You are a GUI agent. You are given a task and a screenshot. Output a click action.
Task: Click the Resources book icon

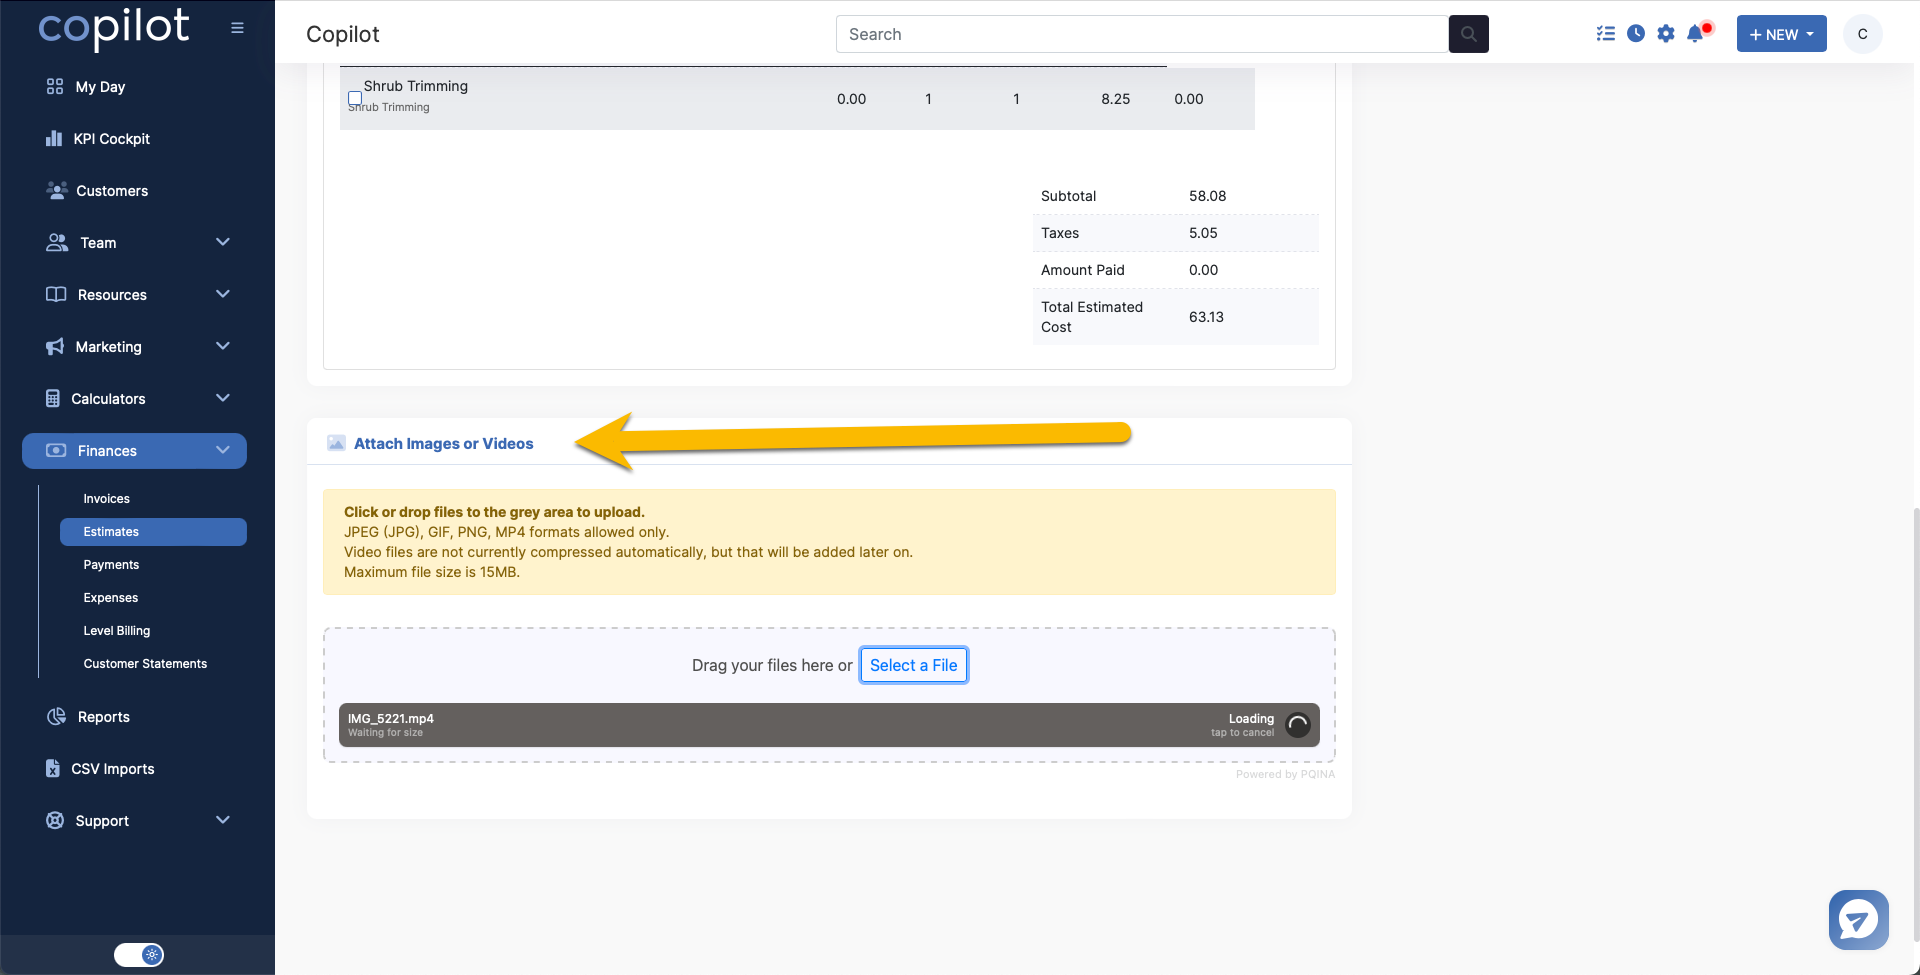pos(56,294)
